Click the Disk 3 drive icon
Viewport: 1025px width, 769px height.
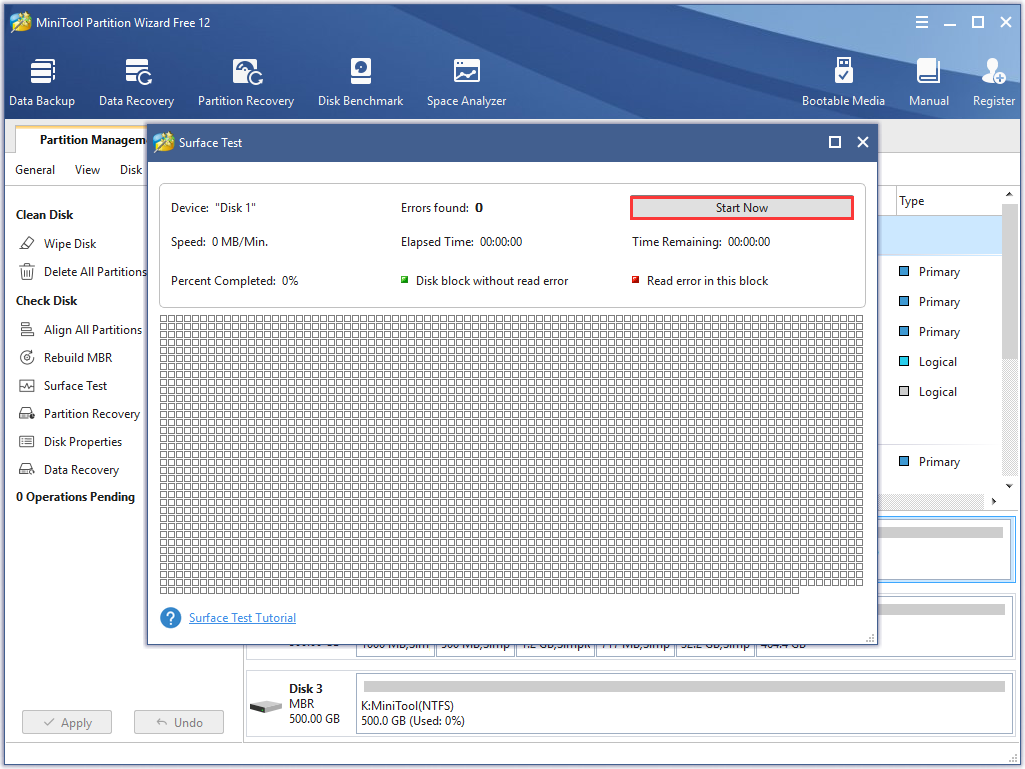tap(265, 706)
